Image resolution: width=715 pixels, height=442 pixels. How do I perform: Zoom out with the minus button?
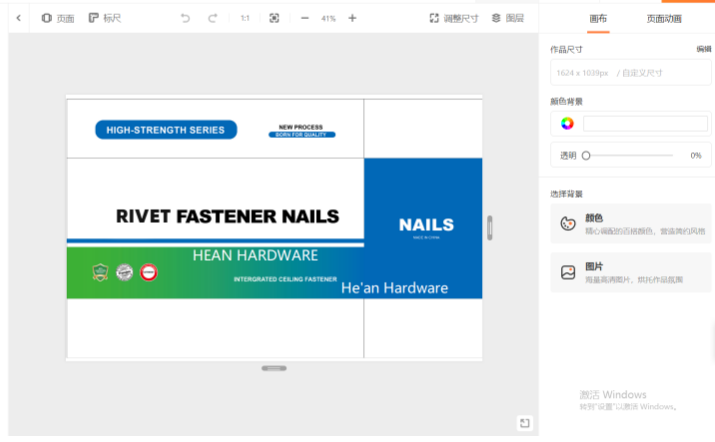(304, 18)
